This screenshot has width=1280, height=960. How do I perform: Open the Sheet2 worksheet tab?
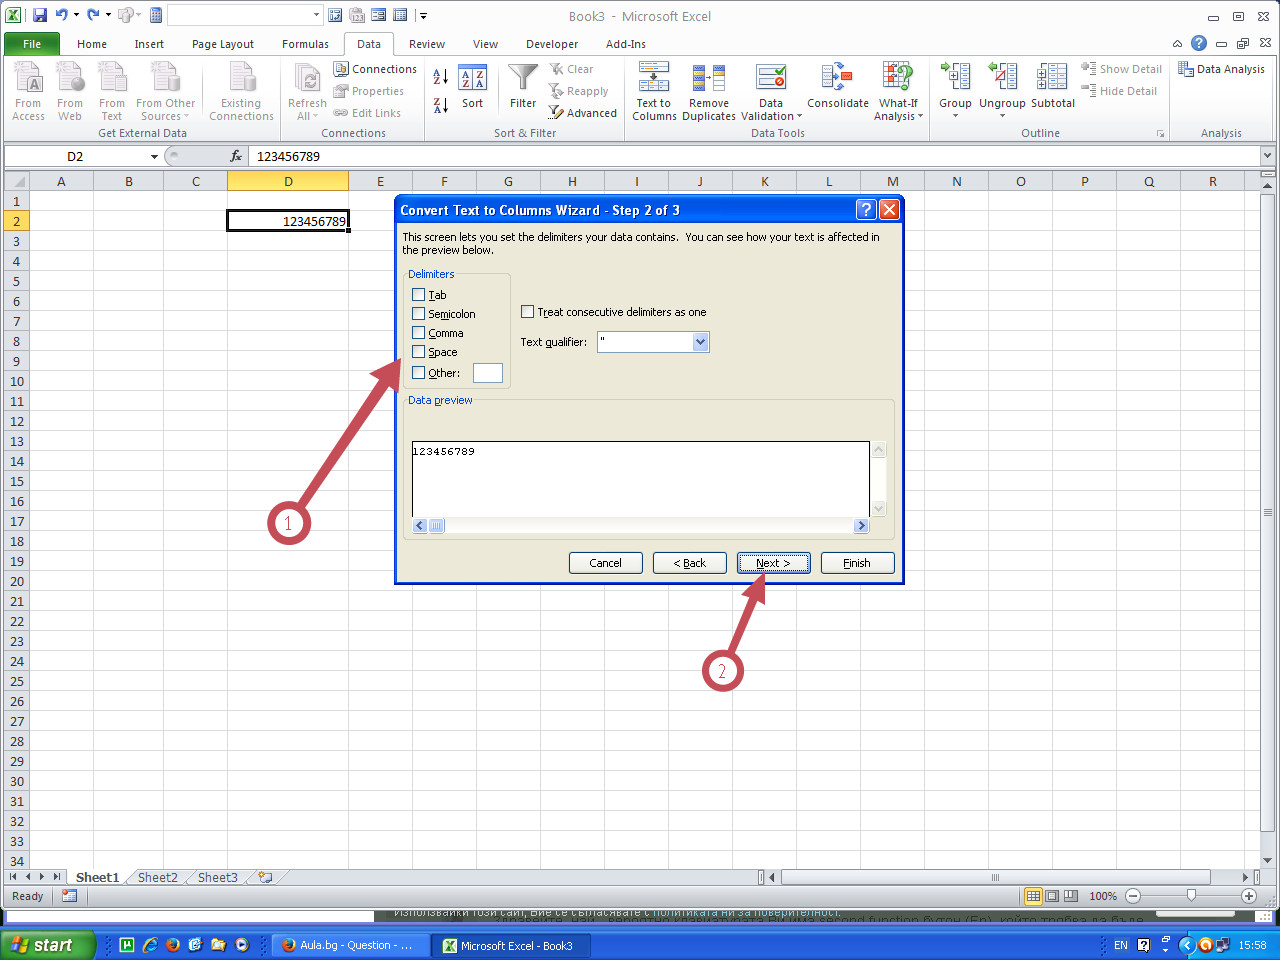pyautogui.click(x=157, y=877)
